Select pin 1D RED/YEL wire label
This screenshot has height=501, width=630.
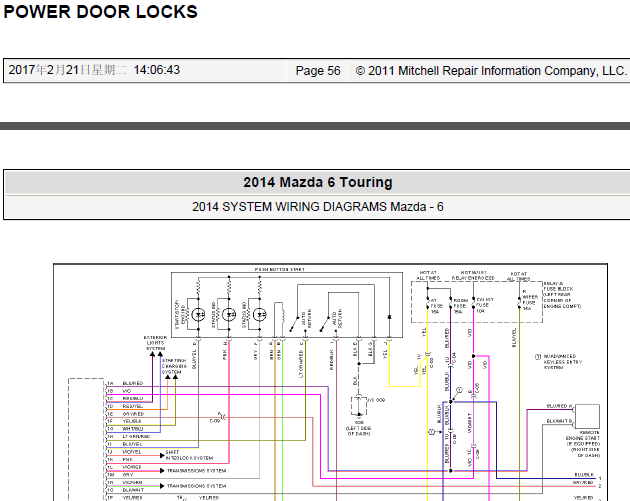pyautogui.click(x=133, y=406)
